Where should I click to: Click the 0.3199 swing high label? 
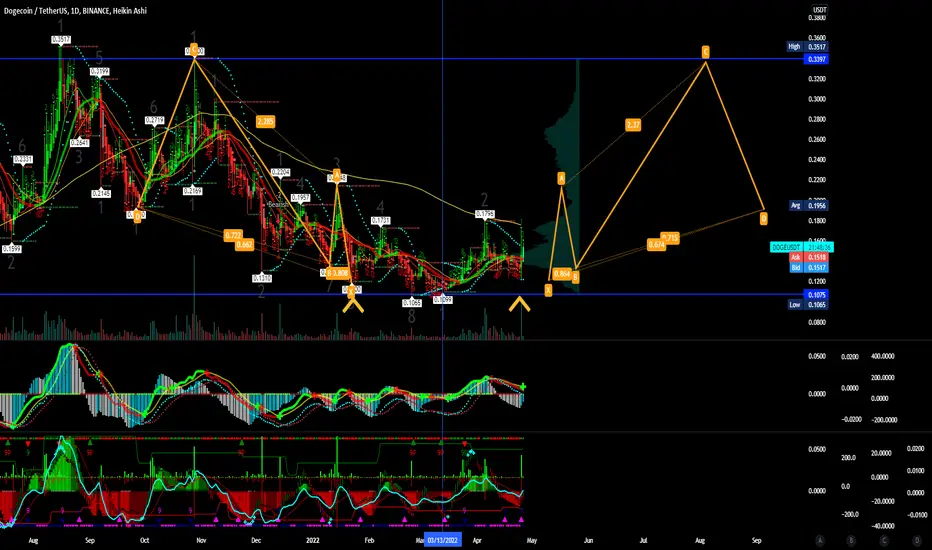point(99,72)
